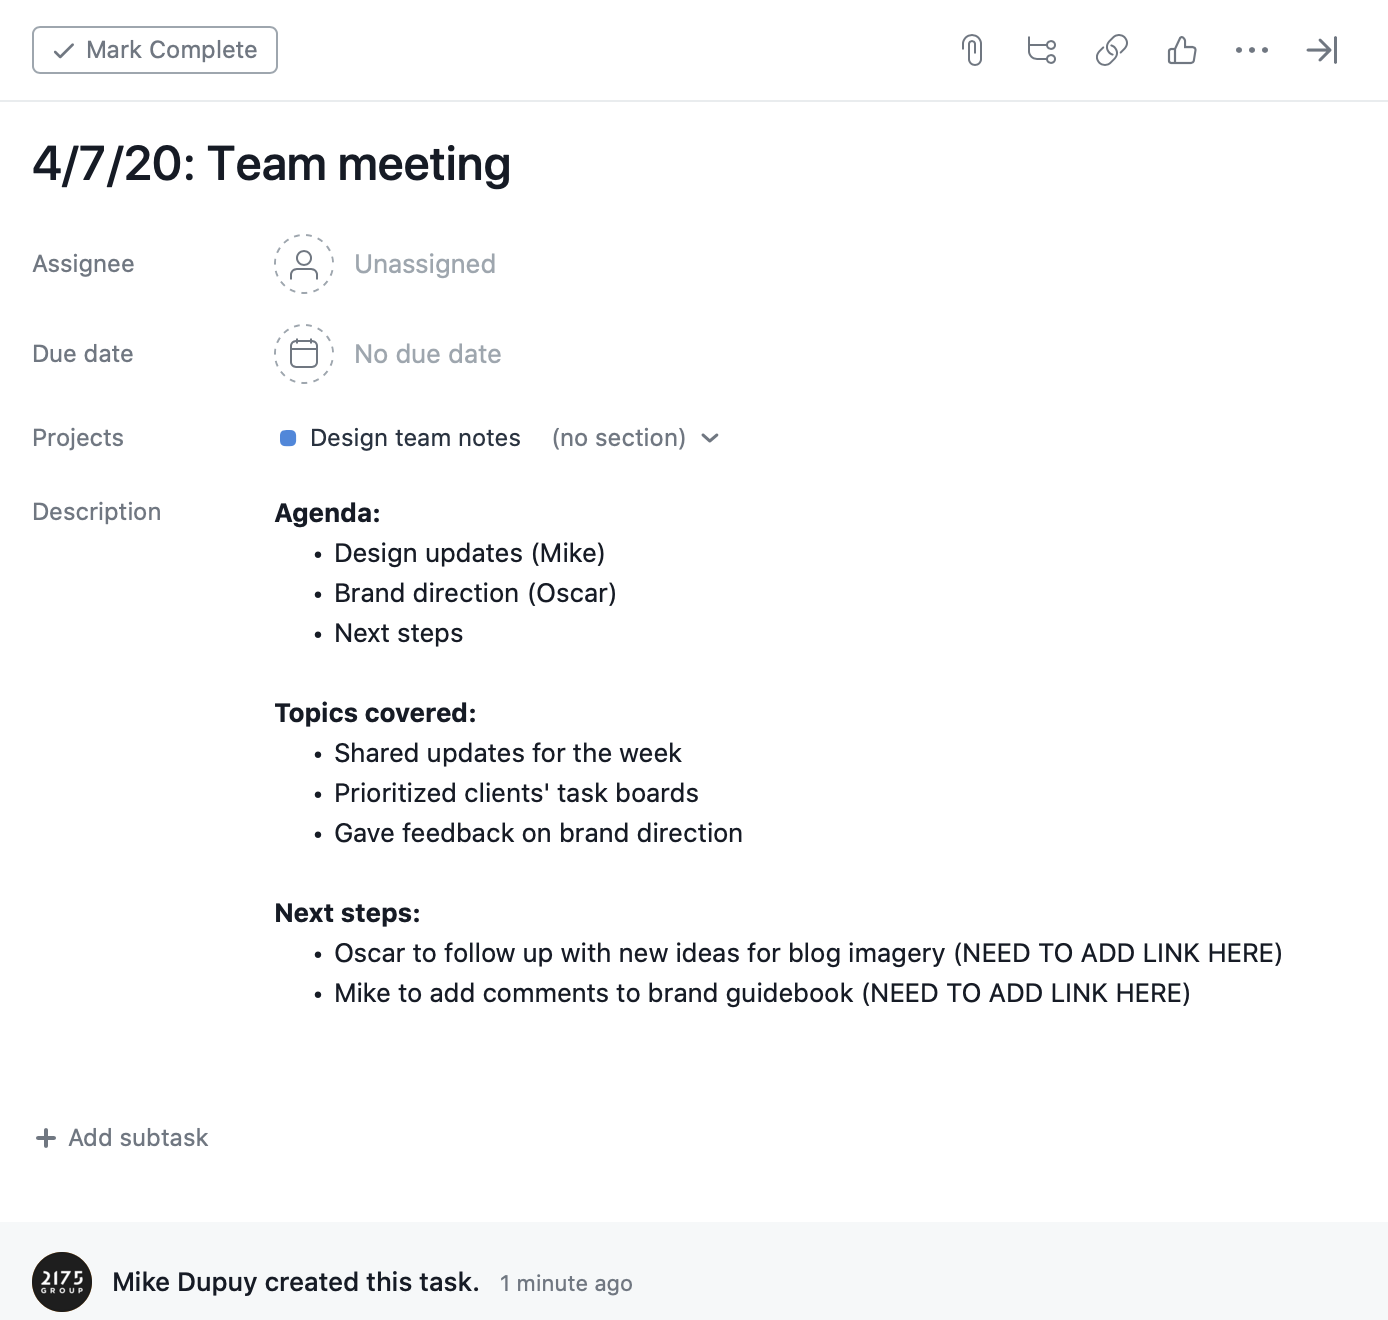The width and height of the screenshot is (1388, 1320).
Task: Create subtasks using the subtask toolbar icon
Action: click(x=1040, y=49)
